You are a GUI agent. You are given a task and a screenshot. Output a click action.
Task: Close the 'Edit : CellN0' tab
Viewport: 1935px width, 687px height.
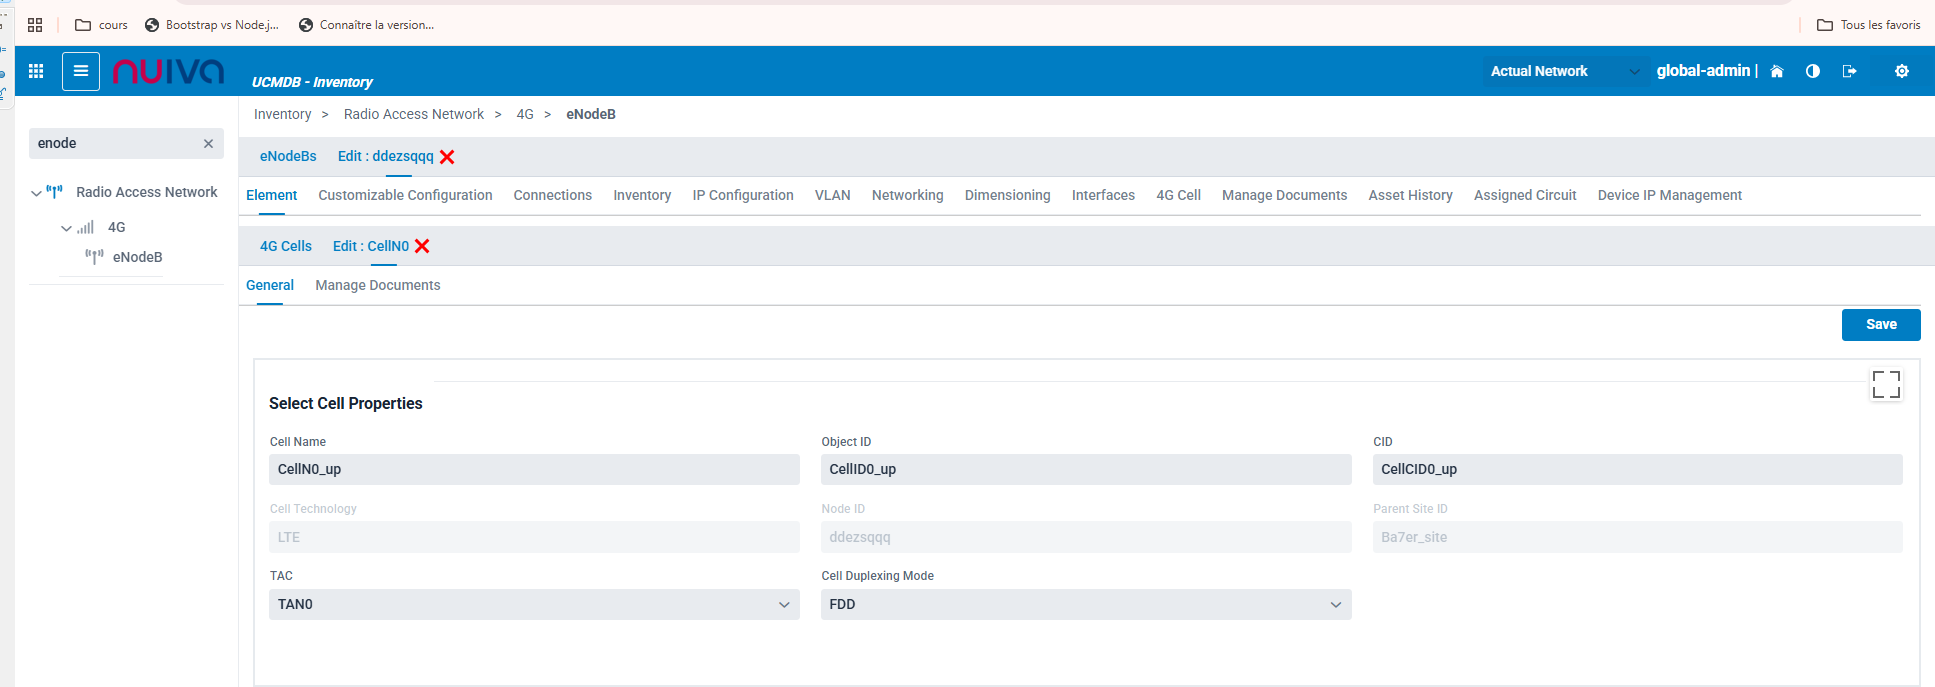tap(422, 247)
